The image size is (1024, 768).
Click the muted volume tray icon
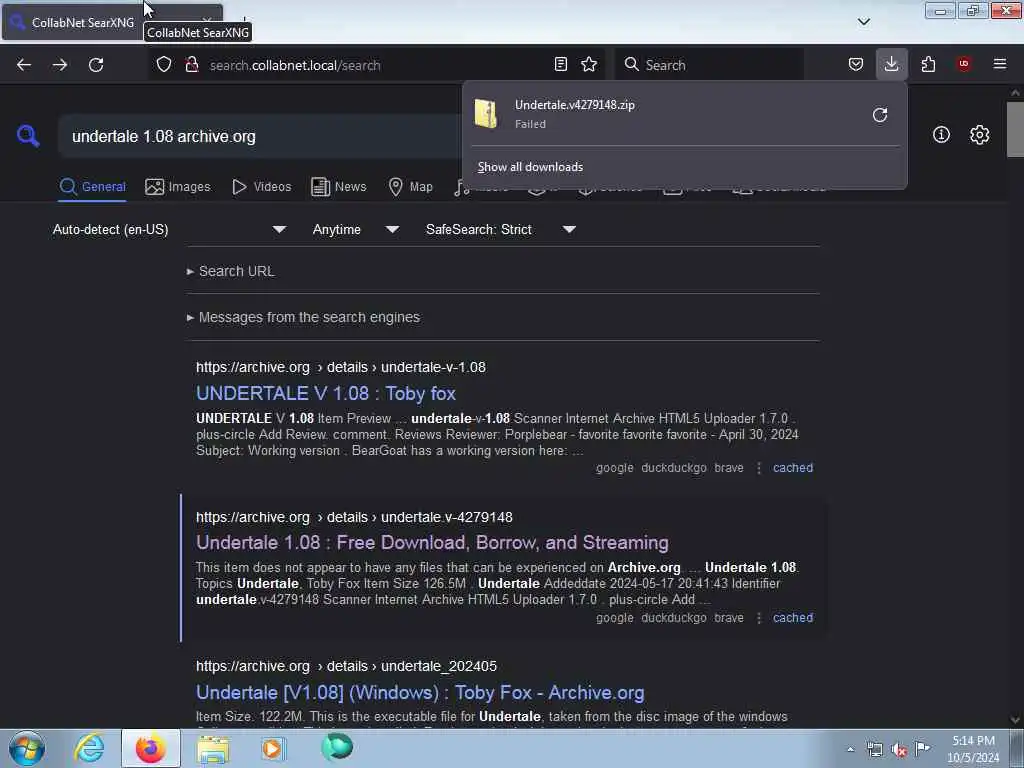click(899, 749)
